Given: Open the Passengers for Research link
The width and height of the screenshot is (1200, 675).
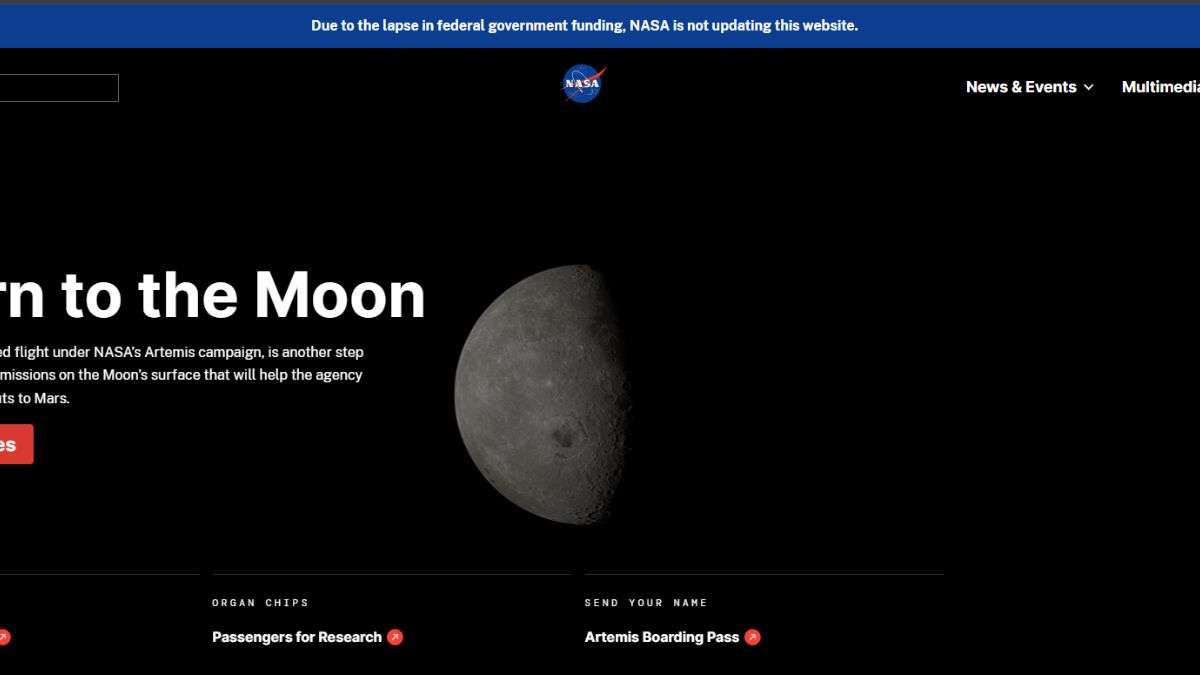Looking at the screenshot, I should 296,637.
